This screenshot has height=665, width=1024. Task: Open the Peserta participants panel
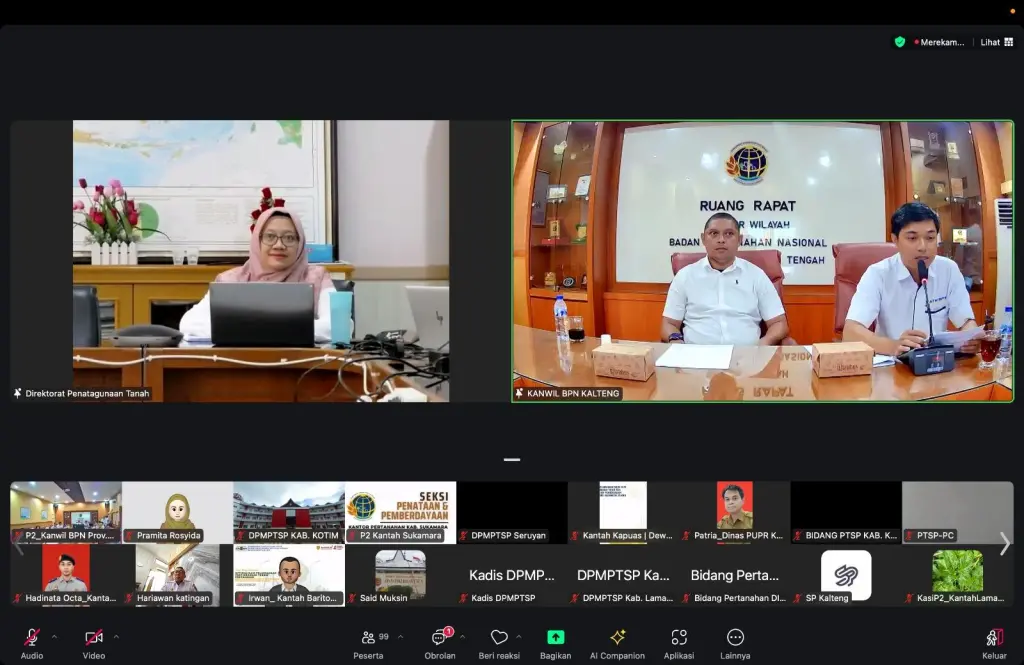pyautogui.click(x=369, y=642)
